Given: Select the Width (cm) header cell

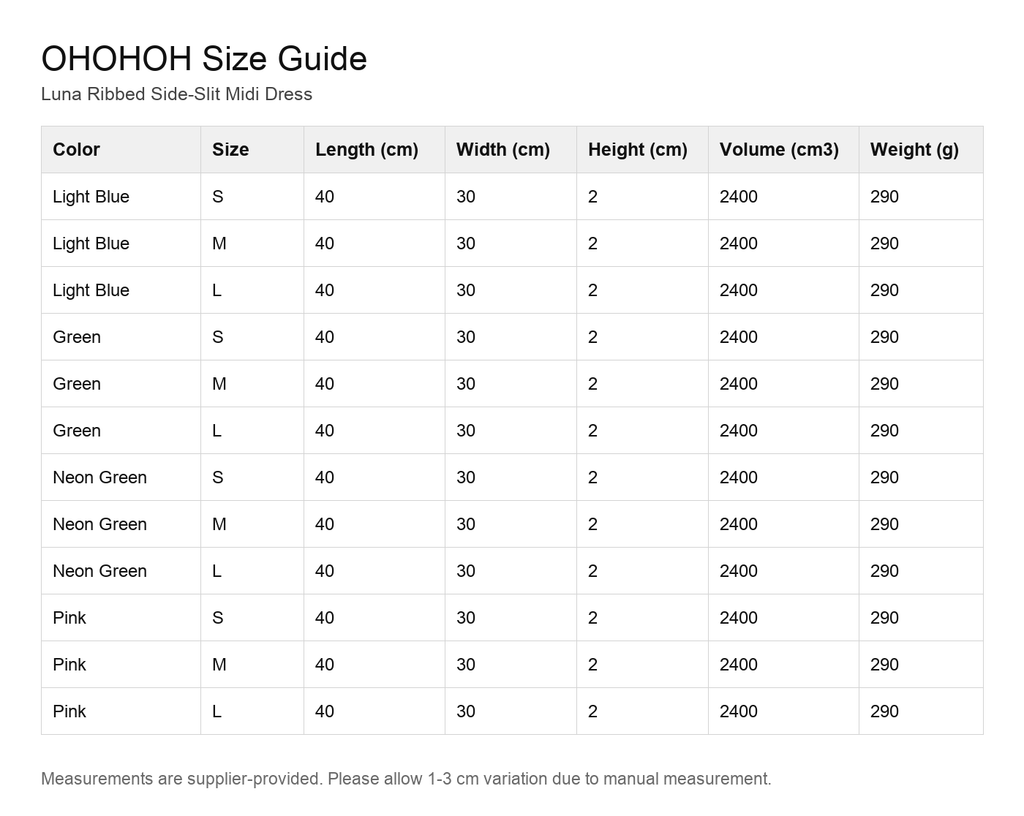Looking at the screenshot, I should coord(511,149).
